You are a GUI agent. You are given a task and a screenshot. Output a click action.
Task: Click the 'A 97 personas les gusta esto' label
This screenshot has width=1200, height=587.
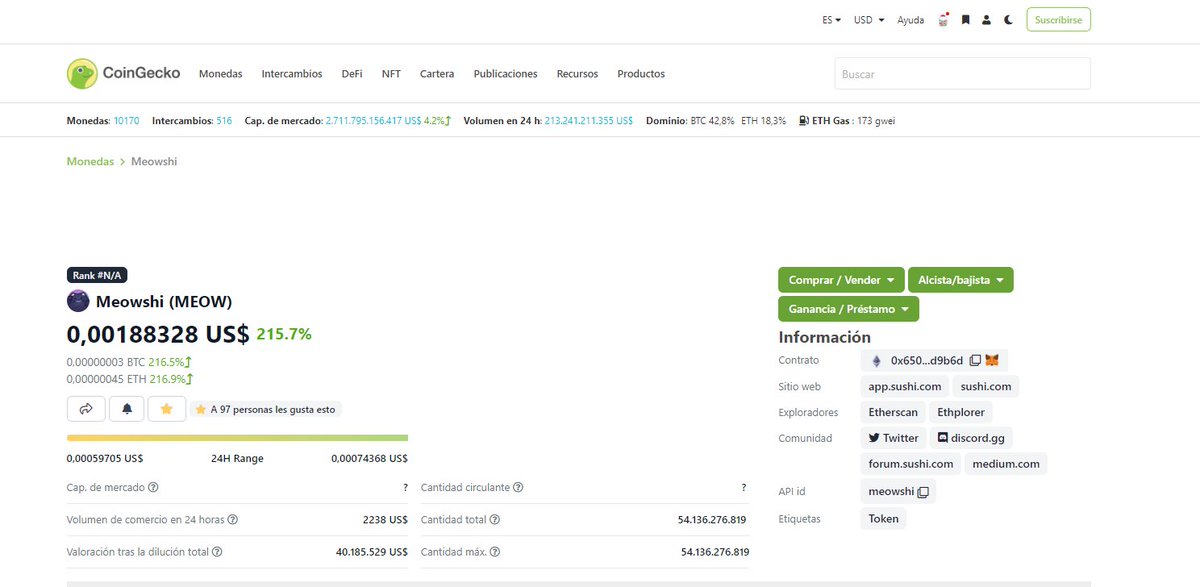click(266, 409)
